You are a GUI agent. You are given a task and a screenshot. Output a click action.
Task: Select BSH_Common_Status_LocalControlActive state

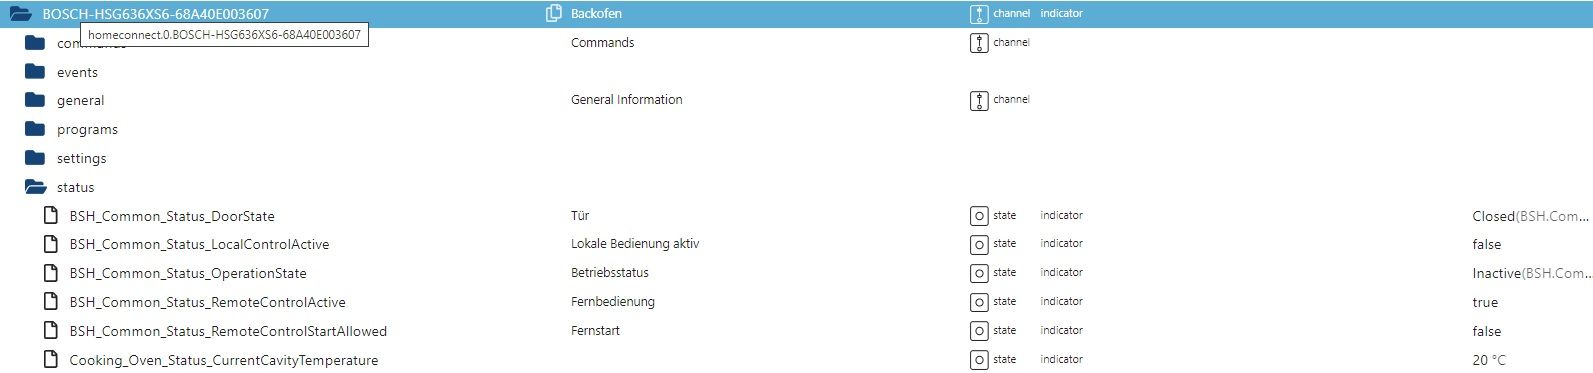coord(199,245)
